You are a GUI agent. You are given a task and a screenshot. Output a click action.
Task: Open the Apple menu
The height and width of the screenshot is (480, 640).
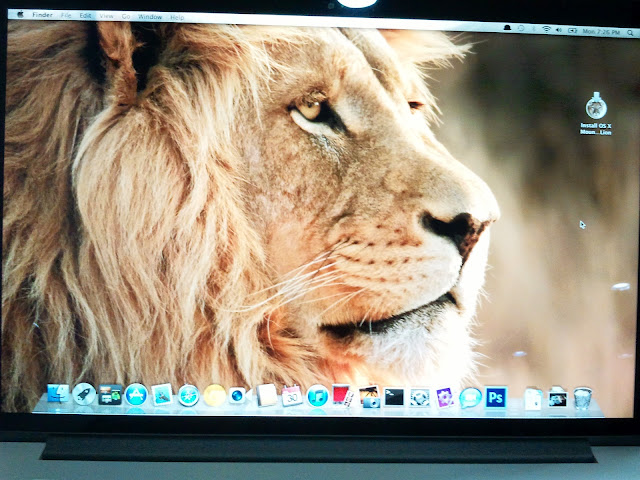pyautogui.click(x=20, y=14)
